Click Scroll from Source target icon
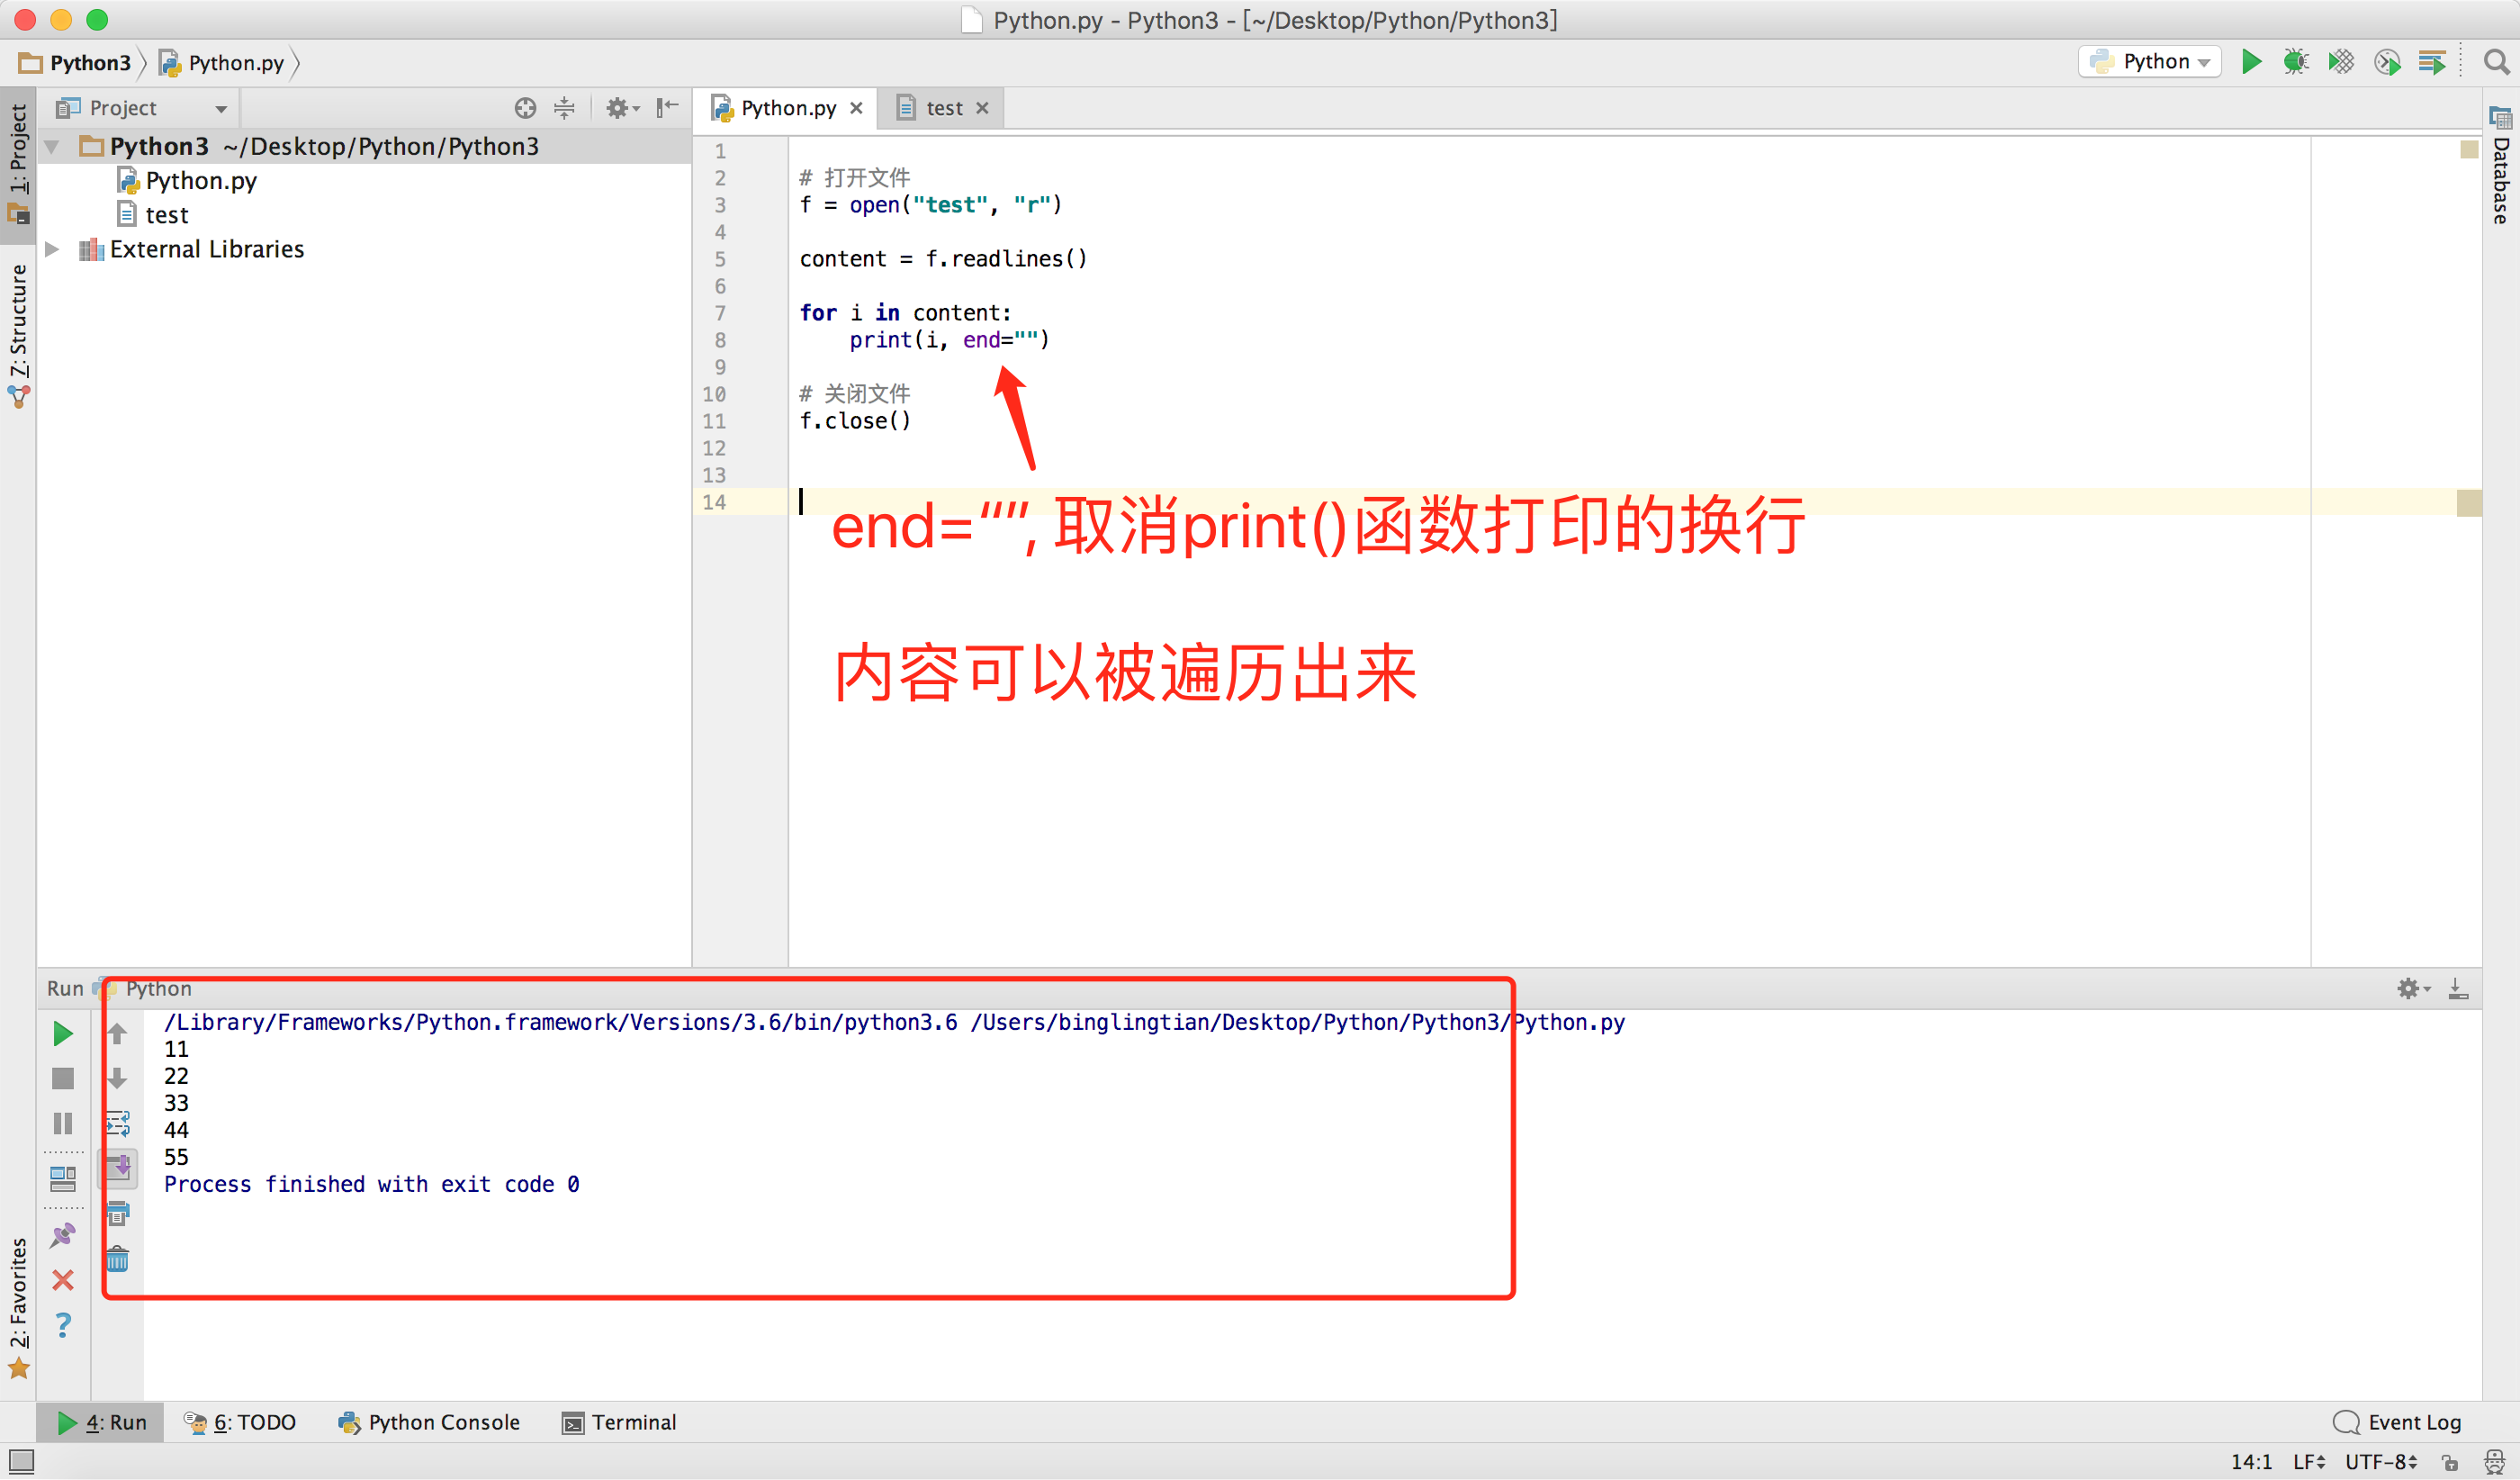 (525, 108)
